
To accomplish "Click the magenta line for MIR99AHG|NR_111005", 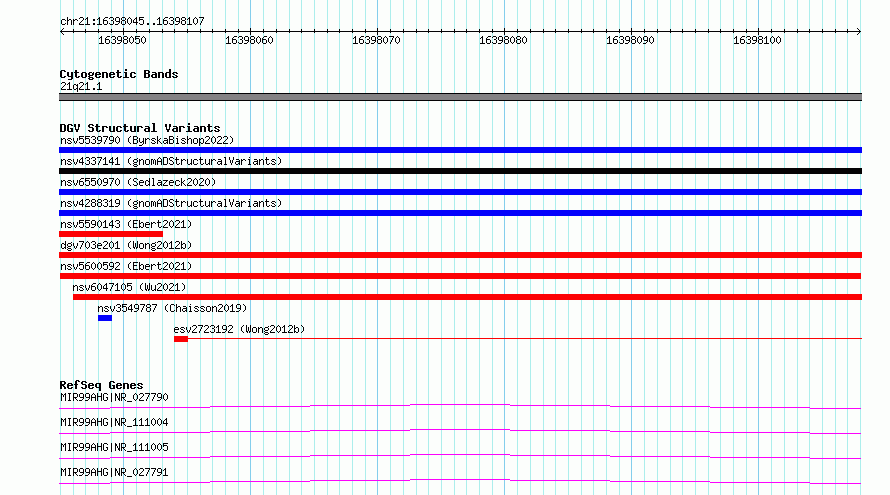I will (x=460, y=456).
